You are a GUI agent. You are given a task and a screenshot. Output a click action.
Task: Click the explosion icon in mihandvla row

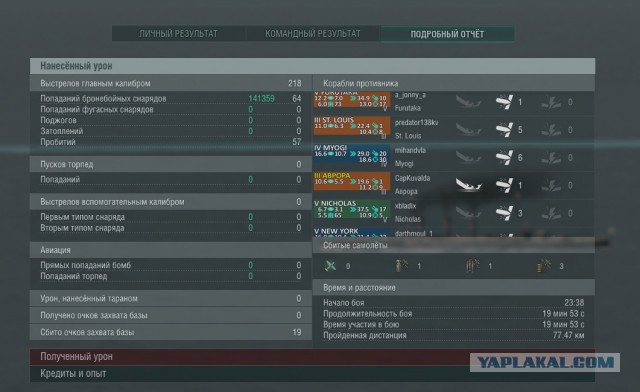point(551,158)
